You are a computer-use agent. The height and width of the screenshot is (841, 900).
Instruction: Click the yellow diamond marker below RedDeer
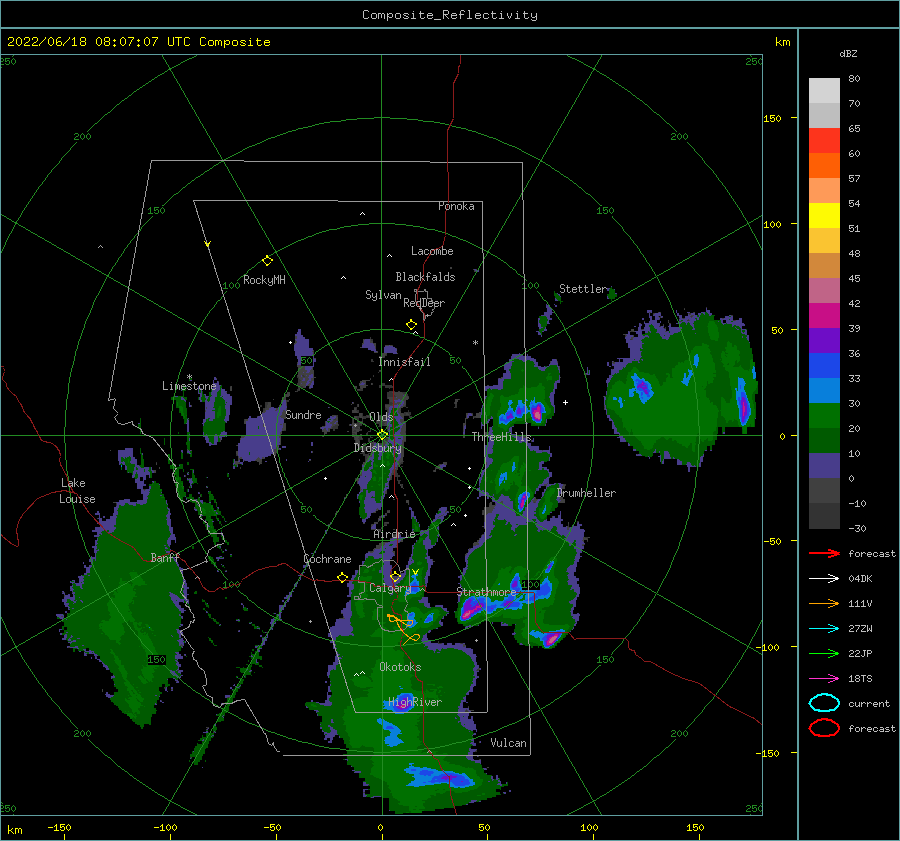click(x=412, y=325)
